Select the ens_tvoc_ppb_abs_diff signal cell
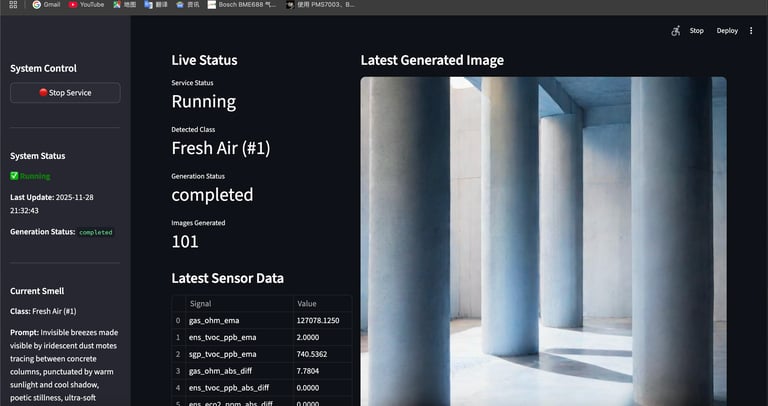768x406 pixels. 240,387
